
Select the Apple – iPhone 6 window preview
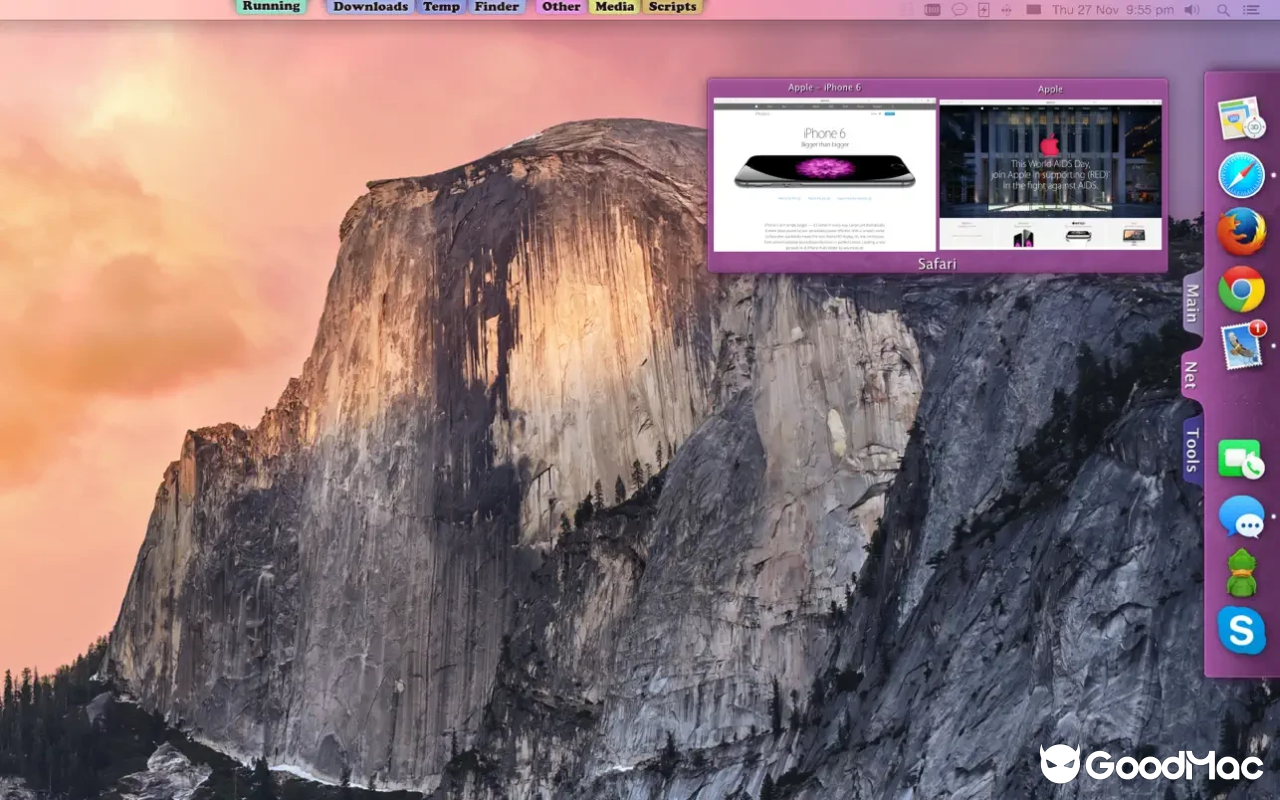click(x=824, y=174)
